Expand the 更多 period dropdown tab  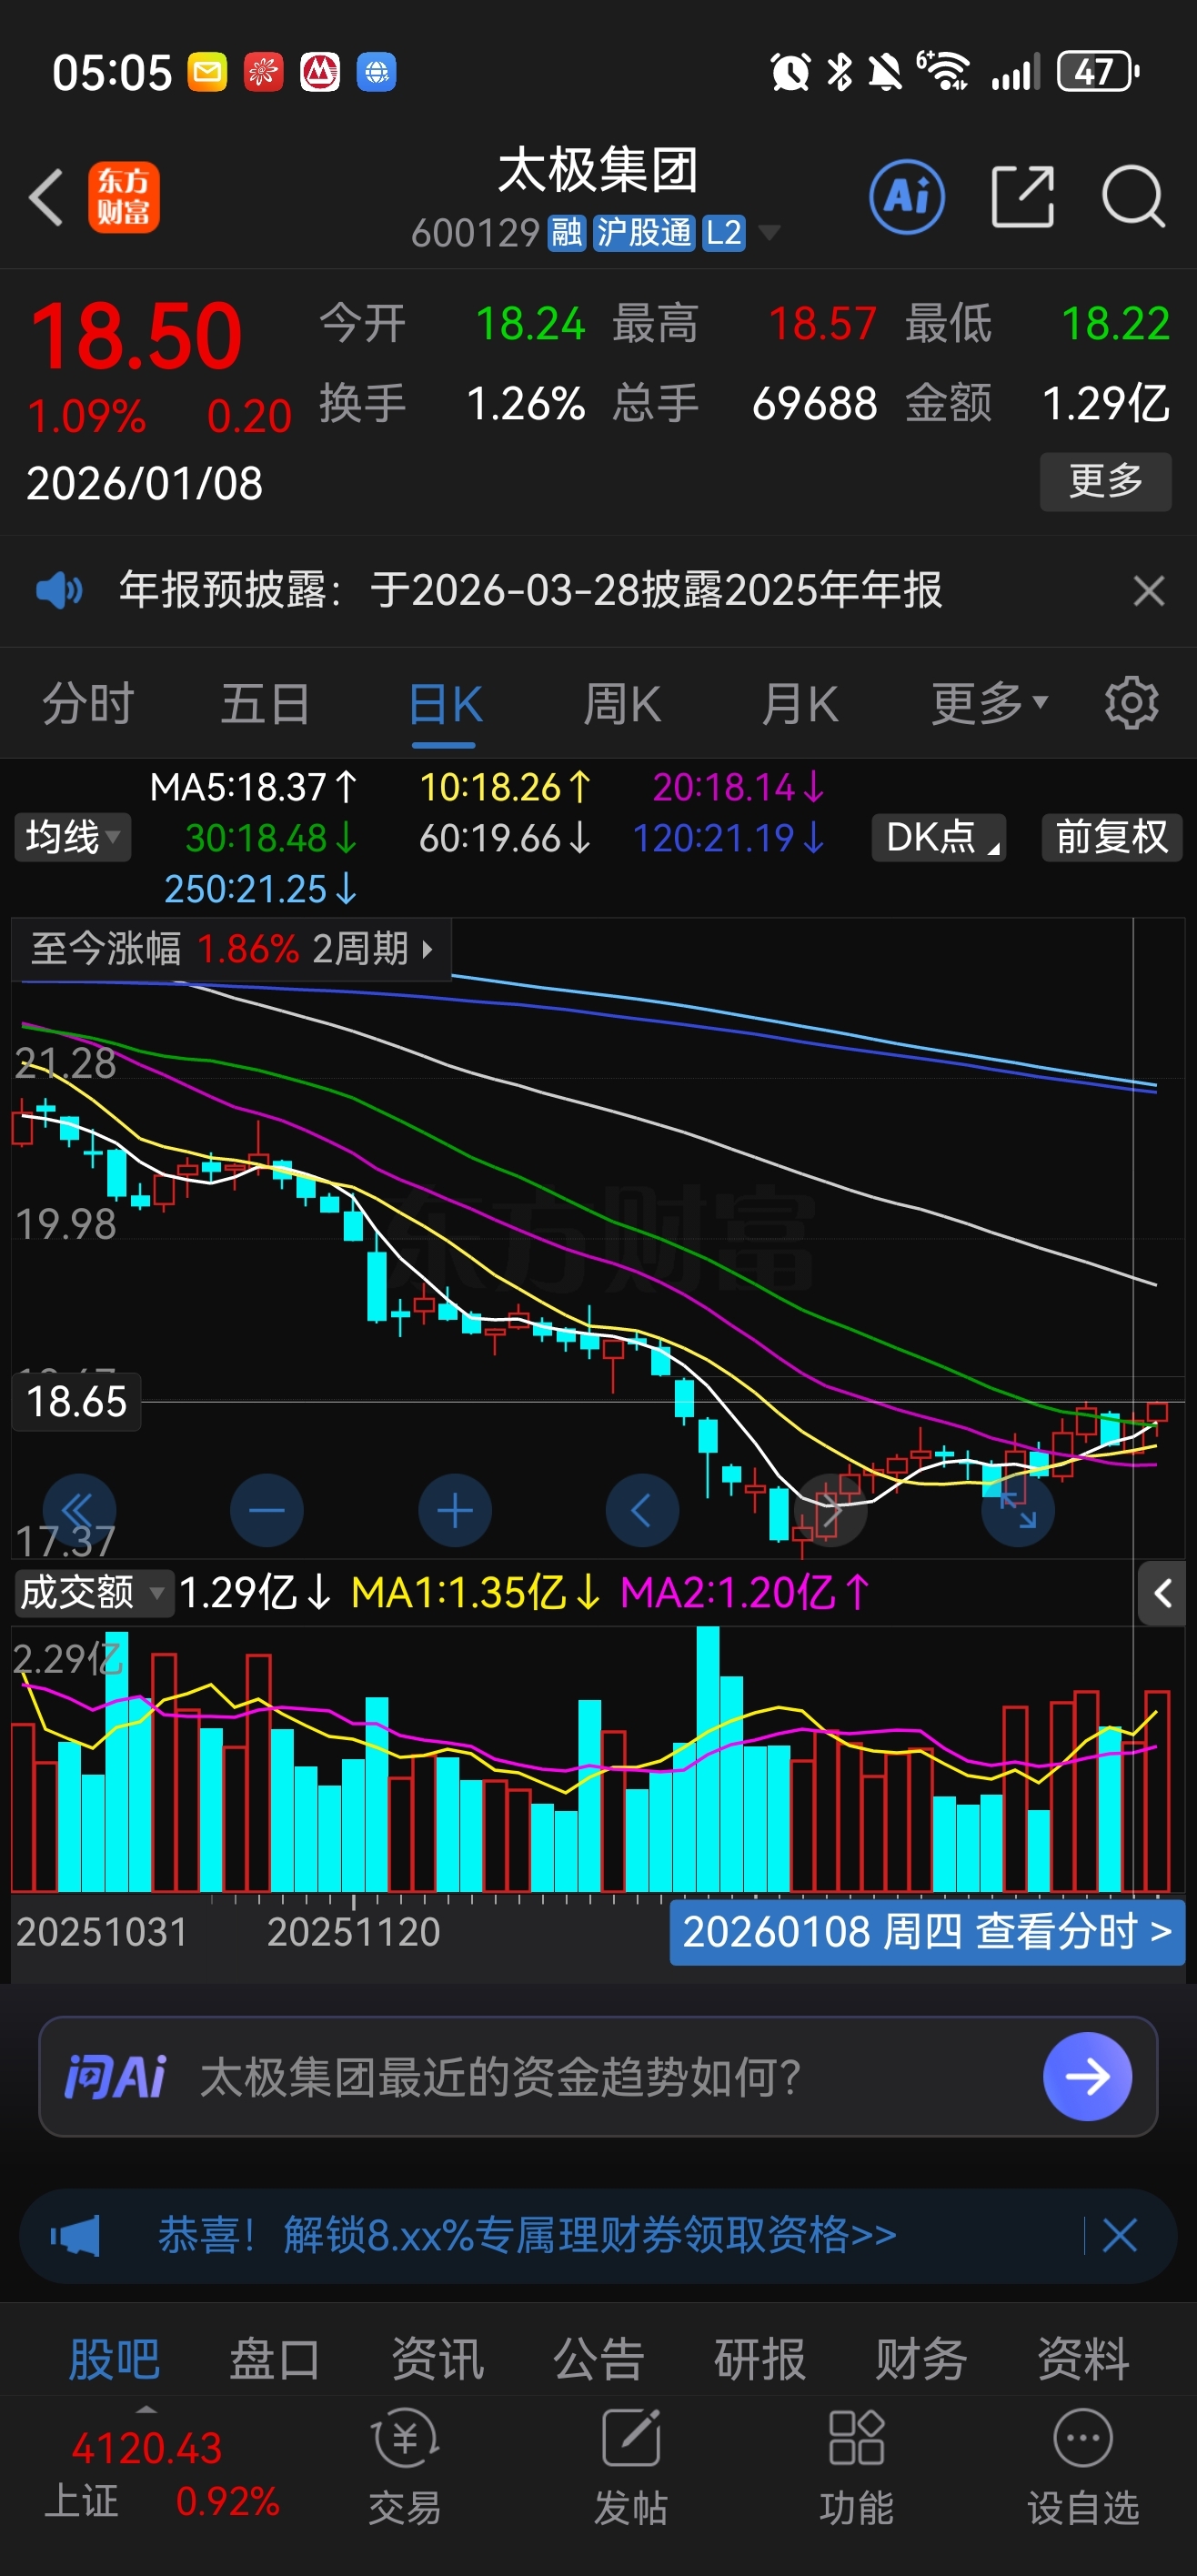(x=989, y=703)
